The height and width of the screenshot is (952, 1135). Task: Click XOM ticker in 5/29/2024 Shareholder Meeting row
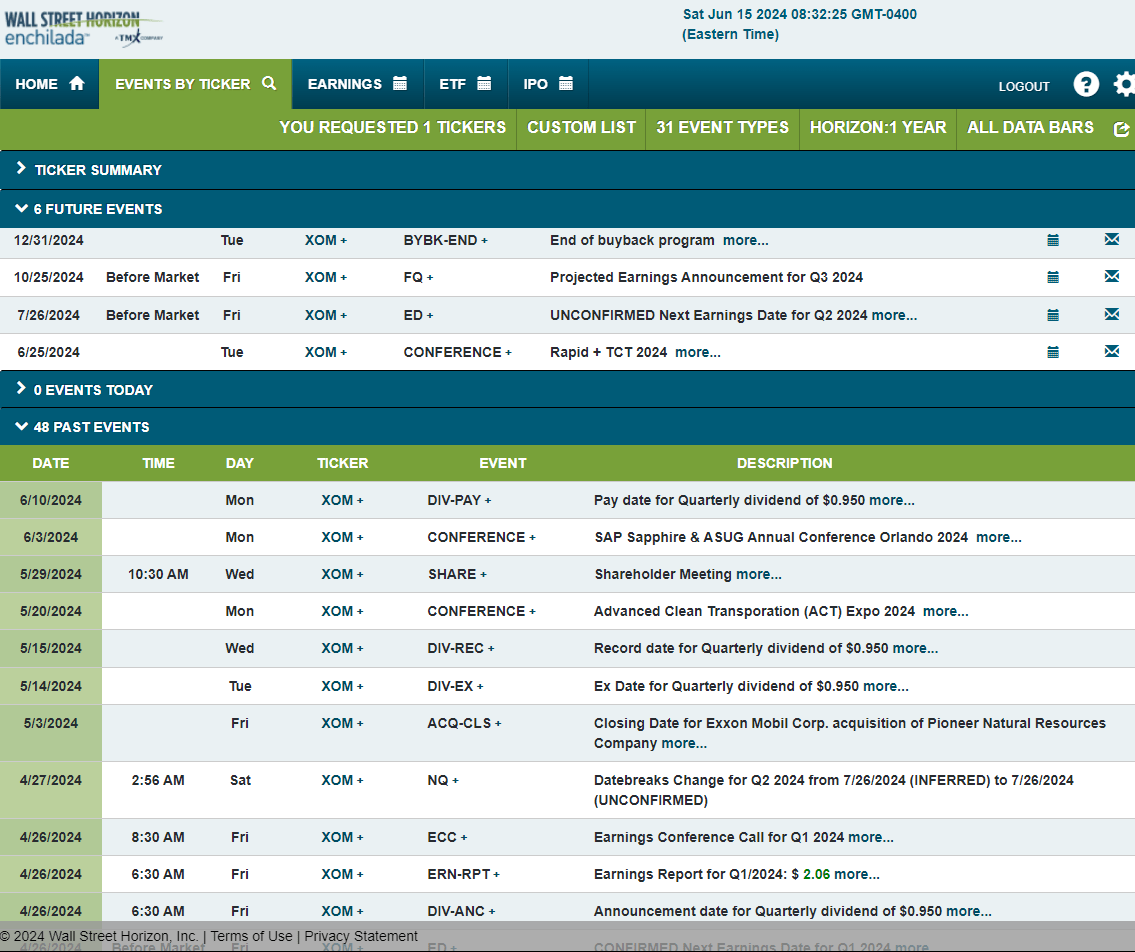point(337,574)
